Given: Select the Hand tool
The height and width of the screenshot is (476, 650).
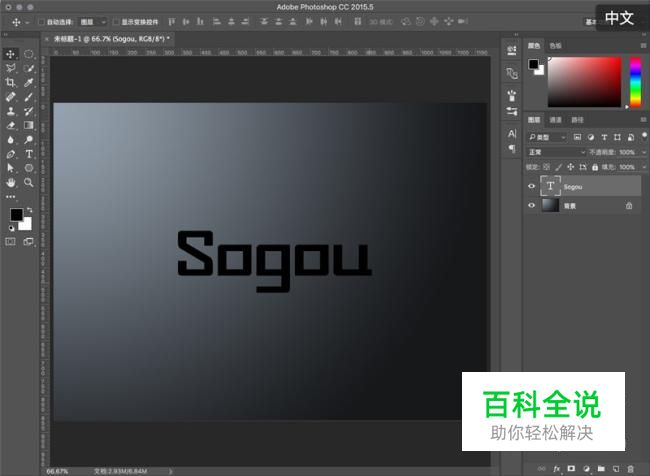Looking at the screenshot, I should coord(10,182).
